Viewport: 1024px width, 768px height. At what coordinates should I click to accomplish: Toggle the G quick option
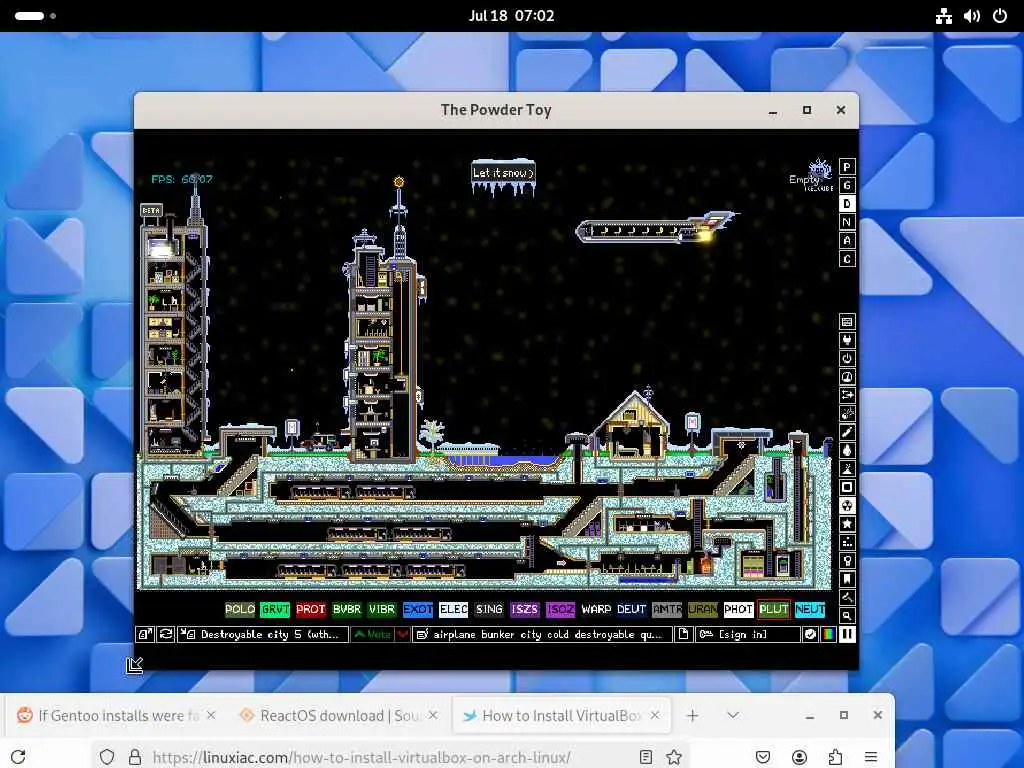click(x=847, y=185)
